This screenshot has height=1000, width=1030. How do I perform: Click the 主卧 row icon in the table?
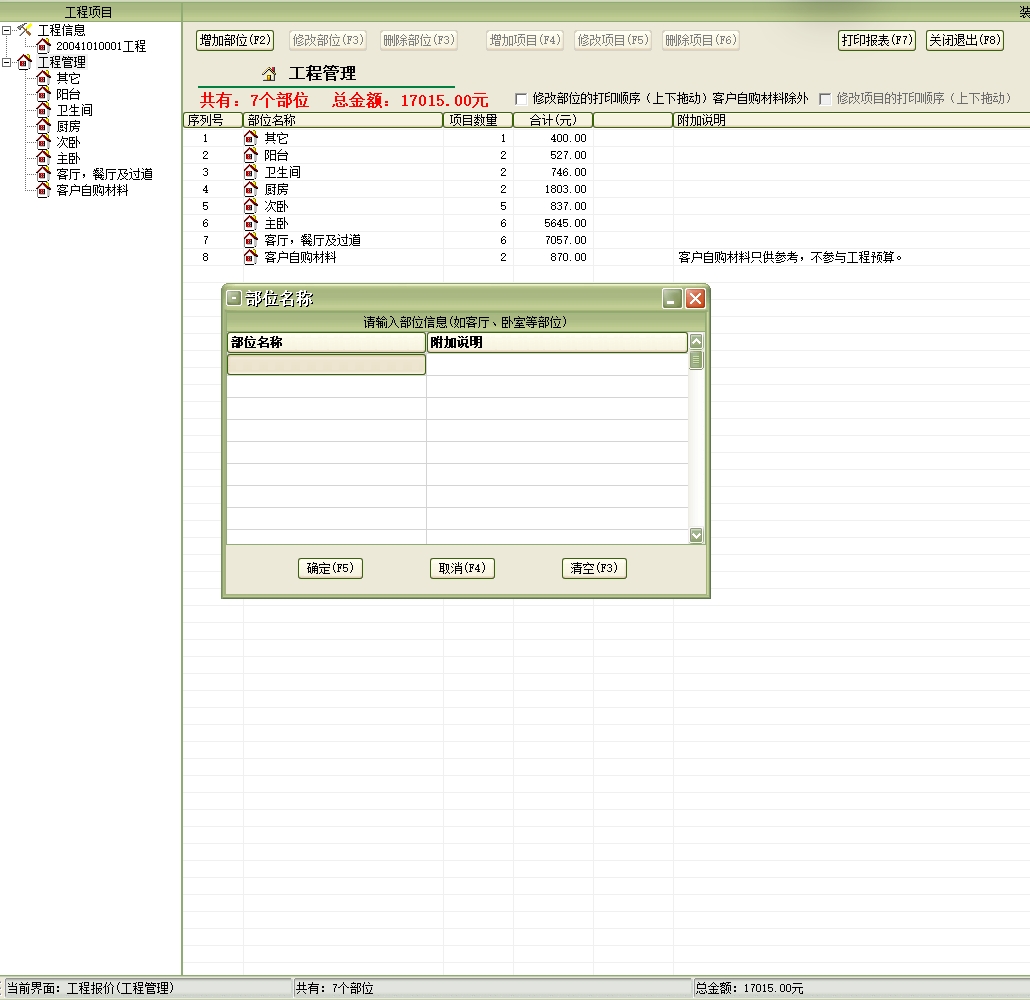coord(251,223)
